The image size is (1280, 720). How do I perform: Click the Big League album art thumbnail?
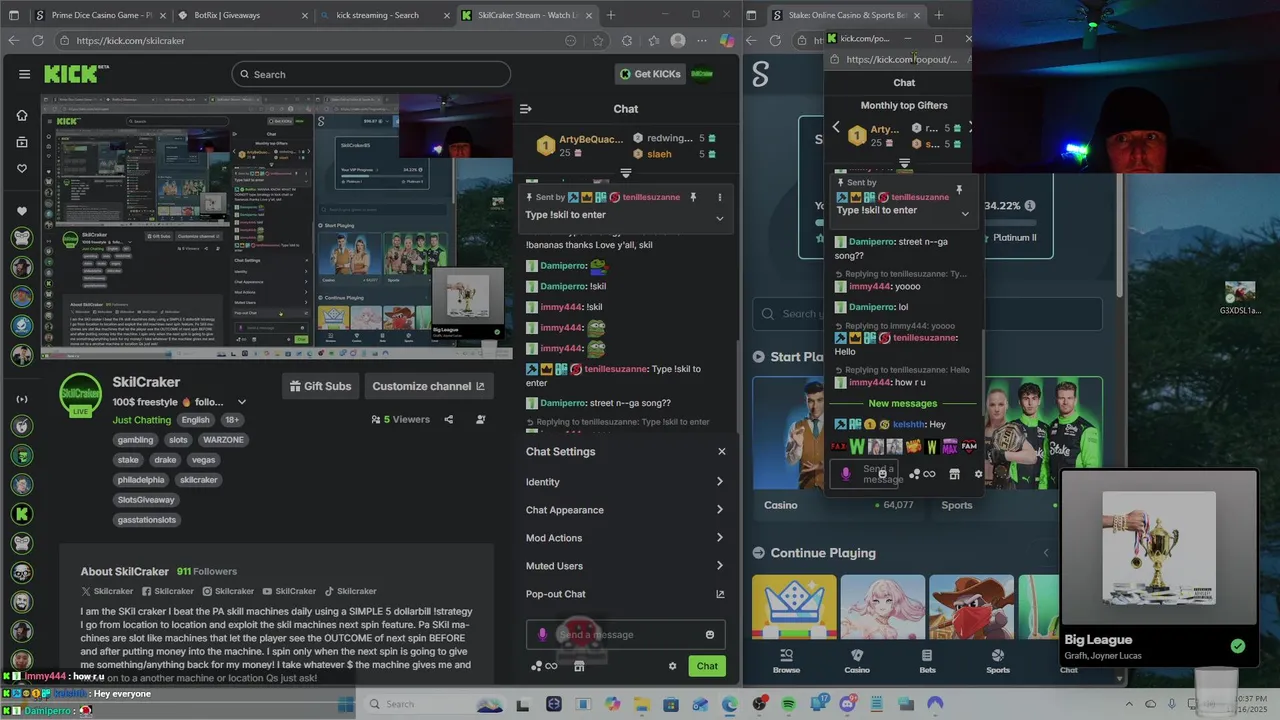tap(1158, 547)
